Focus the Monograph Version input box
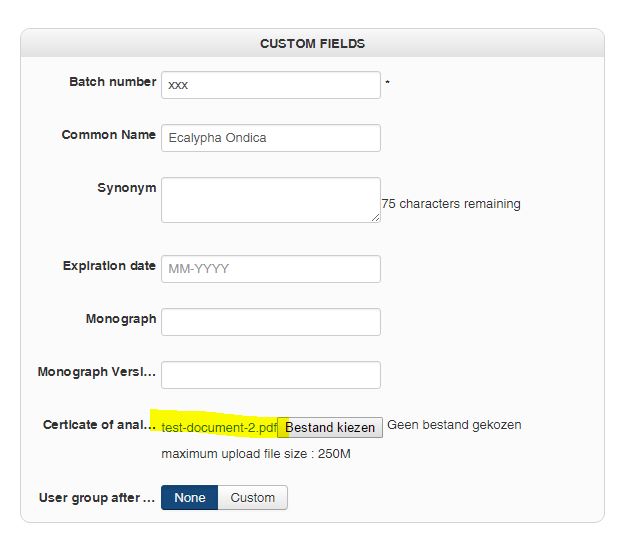The image size is (629, 554). pos(270,375)
